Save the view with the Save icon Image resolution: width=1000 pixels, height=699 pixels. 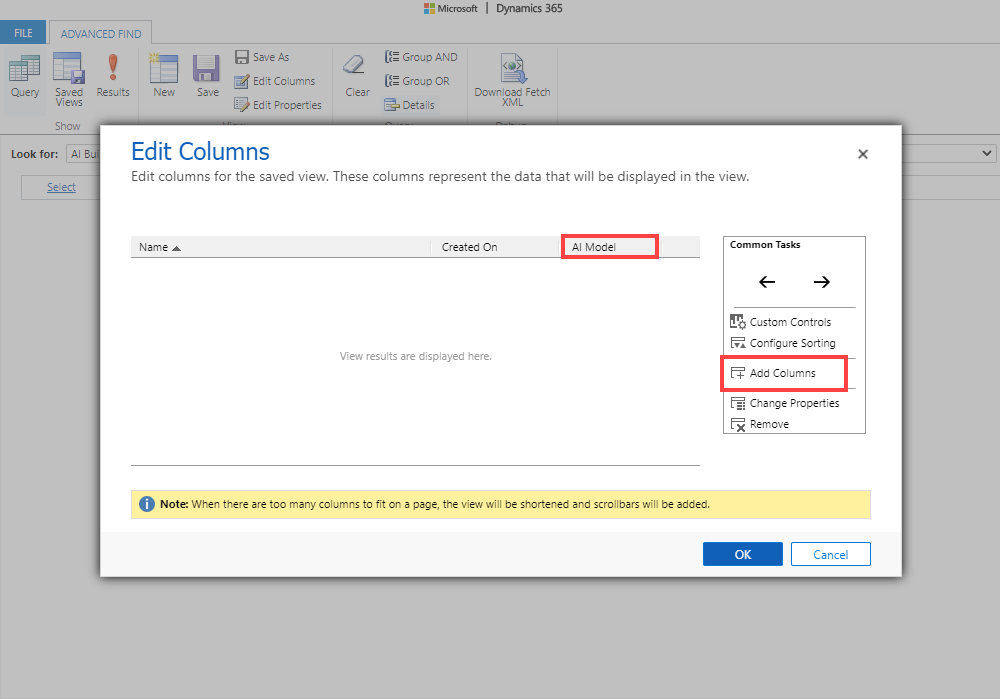pos(206,75)
